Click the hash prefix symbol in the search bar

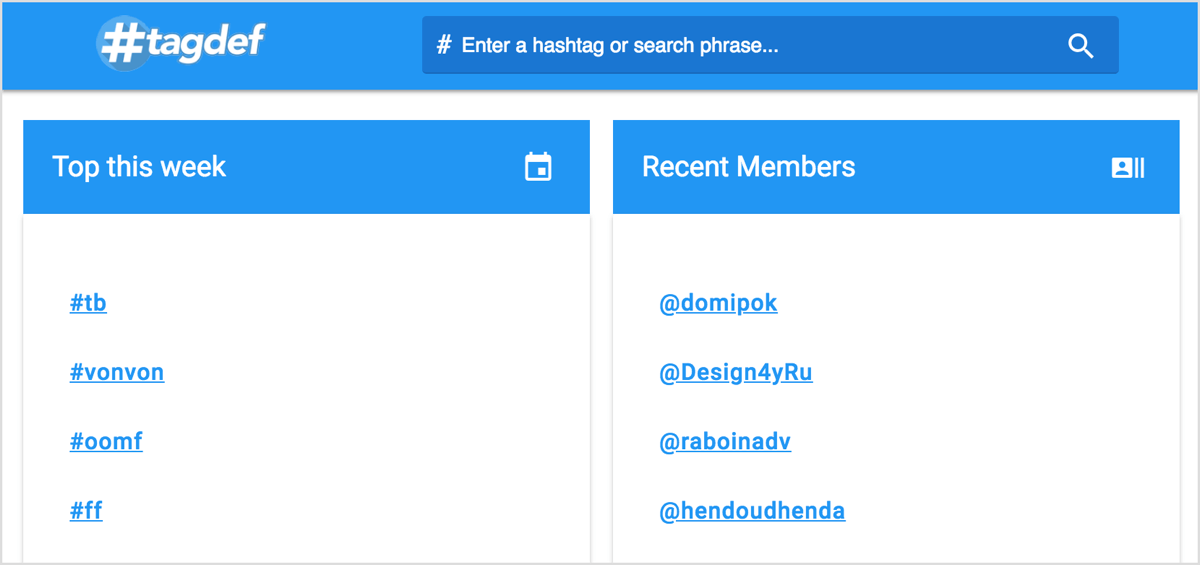[x=444, y=45]
